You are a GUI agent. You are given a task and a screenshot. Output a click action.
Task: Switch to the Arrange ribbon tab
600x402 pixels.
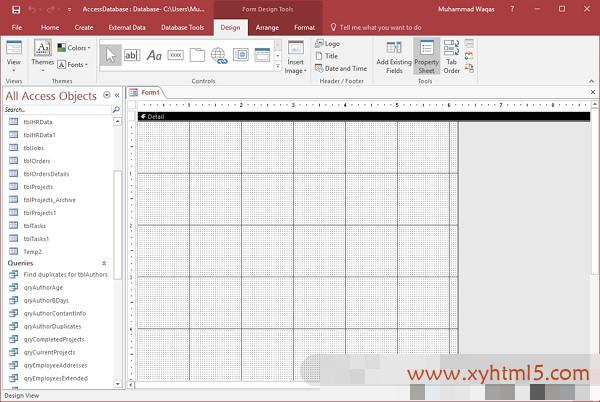[x=267, y=28]
